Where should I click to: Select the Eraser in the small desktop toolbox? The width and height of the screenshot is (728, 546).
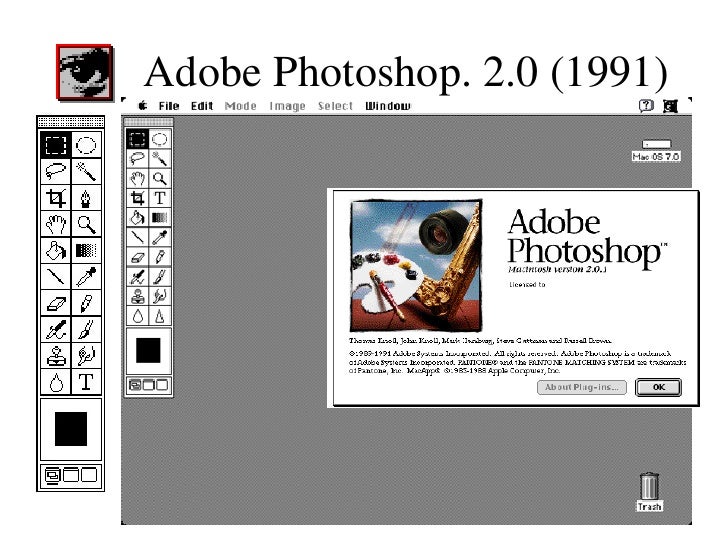tap(137, 257)
